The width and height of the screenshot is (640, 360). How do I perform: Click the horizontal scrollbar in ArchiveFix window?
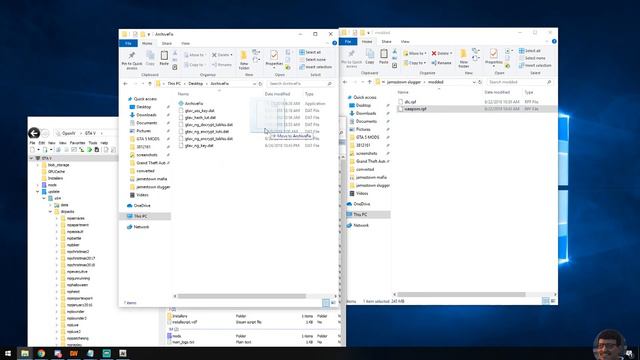[x=242, y=296]
